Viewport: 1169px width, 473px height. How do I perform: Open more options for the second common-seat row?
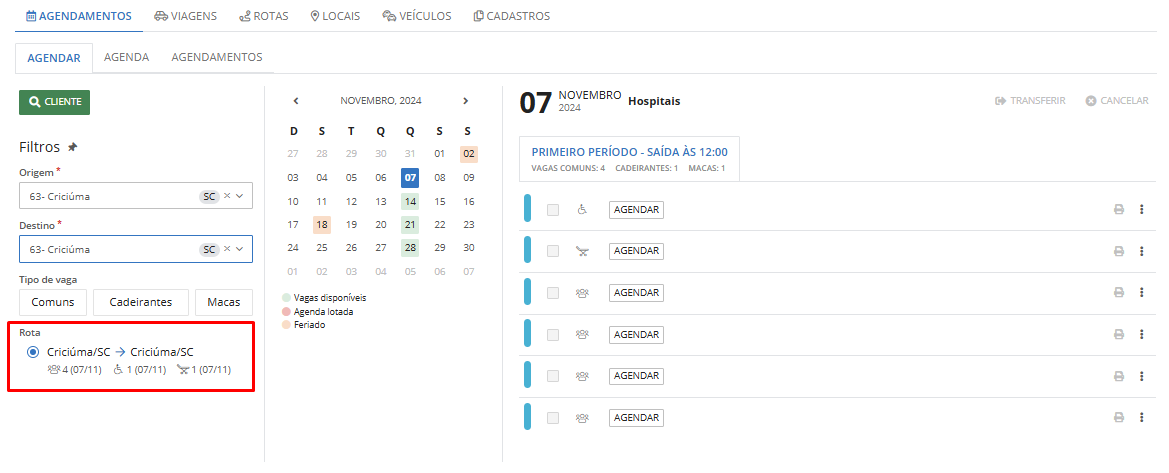[x=1141, y=334]
